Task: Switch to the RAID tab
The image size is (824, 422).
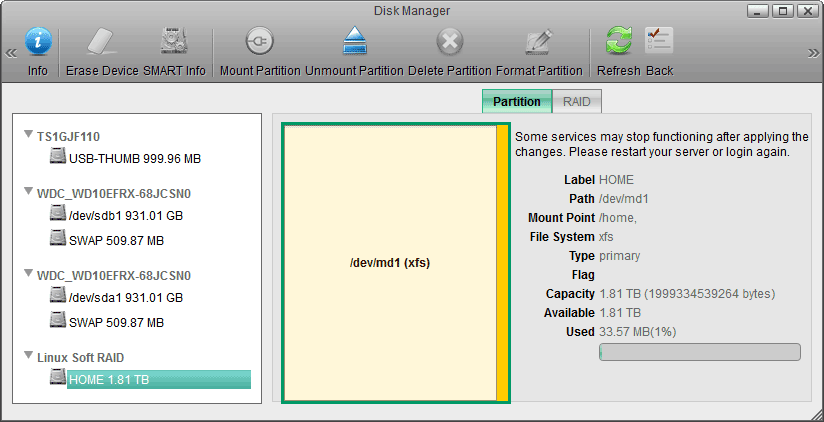Action: 576,101
